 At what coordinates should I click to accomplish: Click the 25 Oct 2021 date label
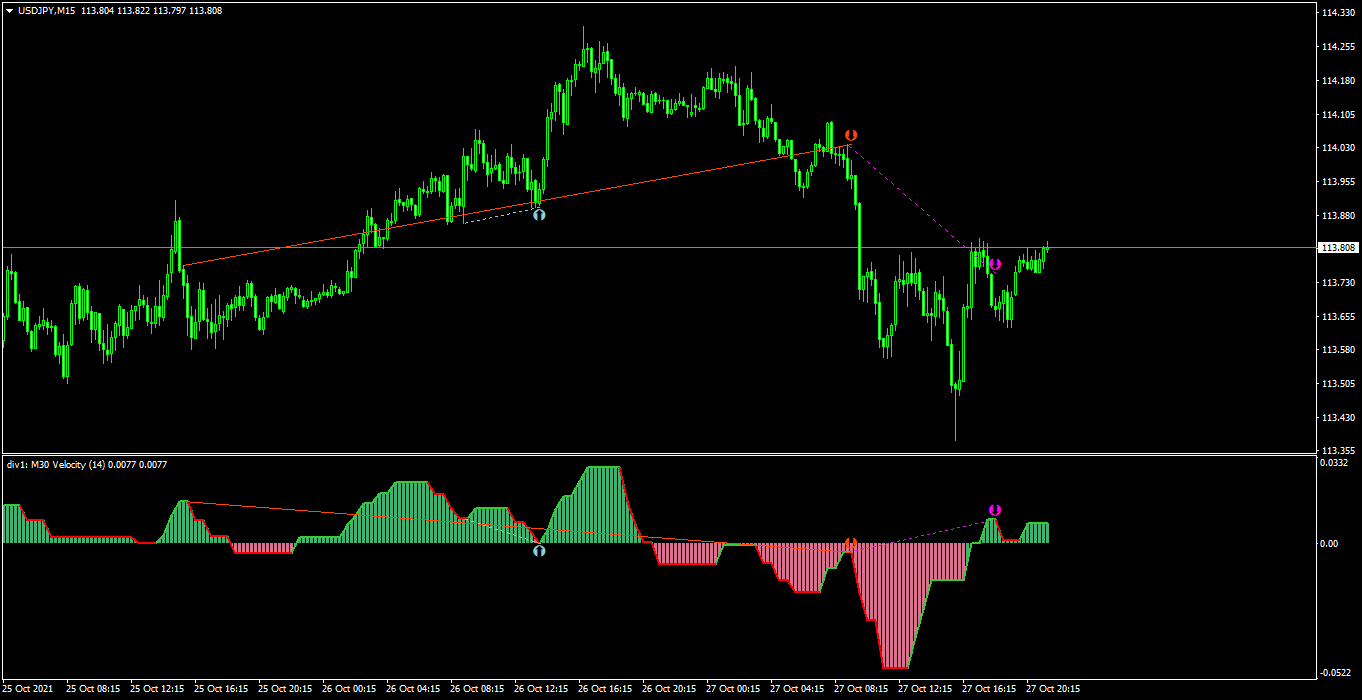pyautogui.click(x=27, y=689)
